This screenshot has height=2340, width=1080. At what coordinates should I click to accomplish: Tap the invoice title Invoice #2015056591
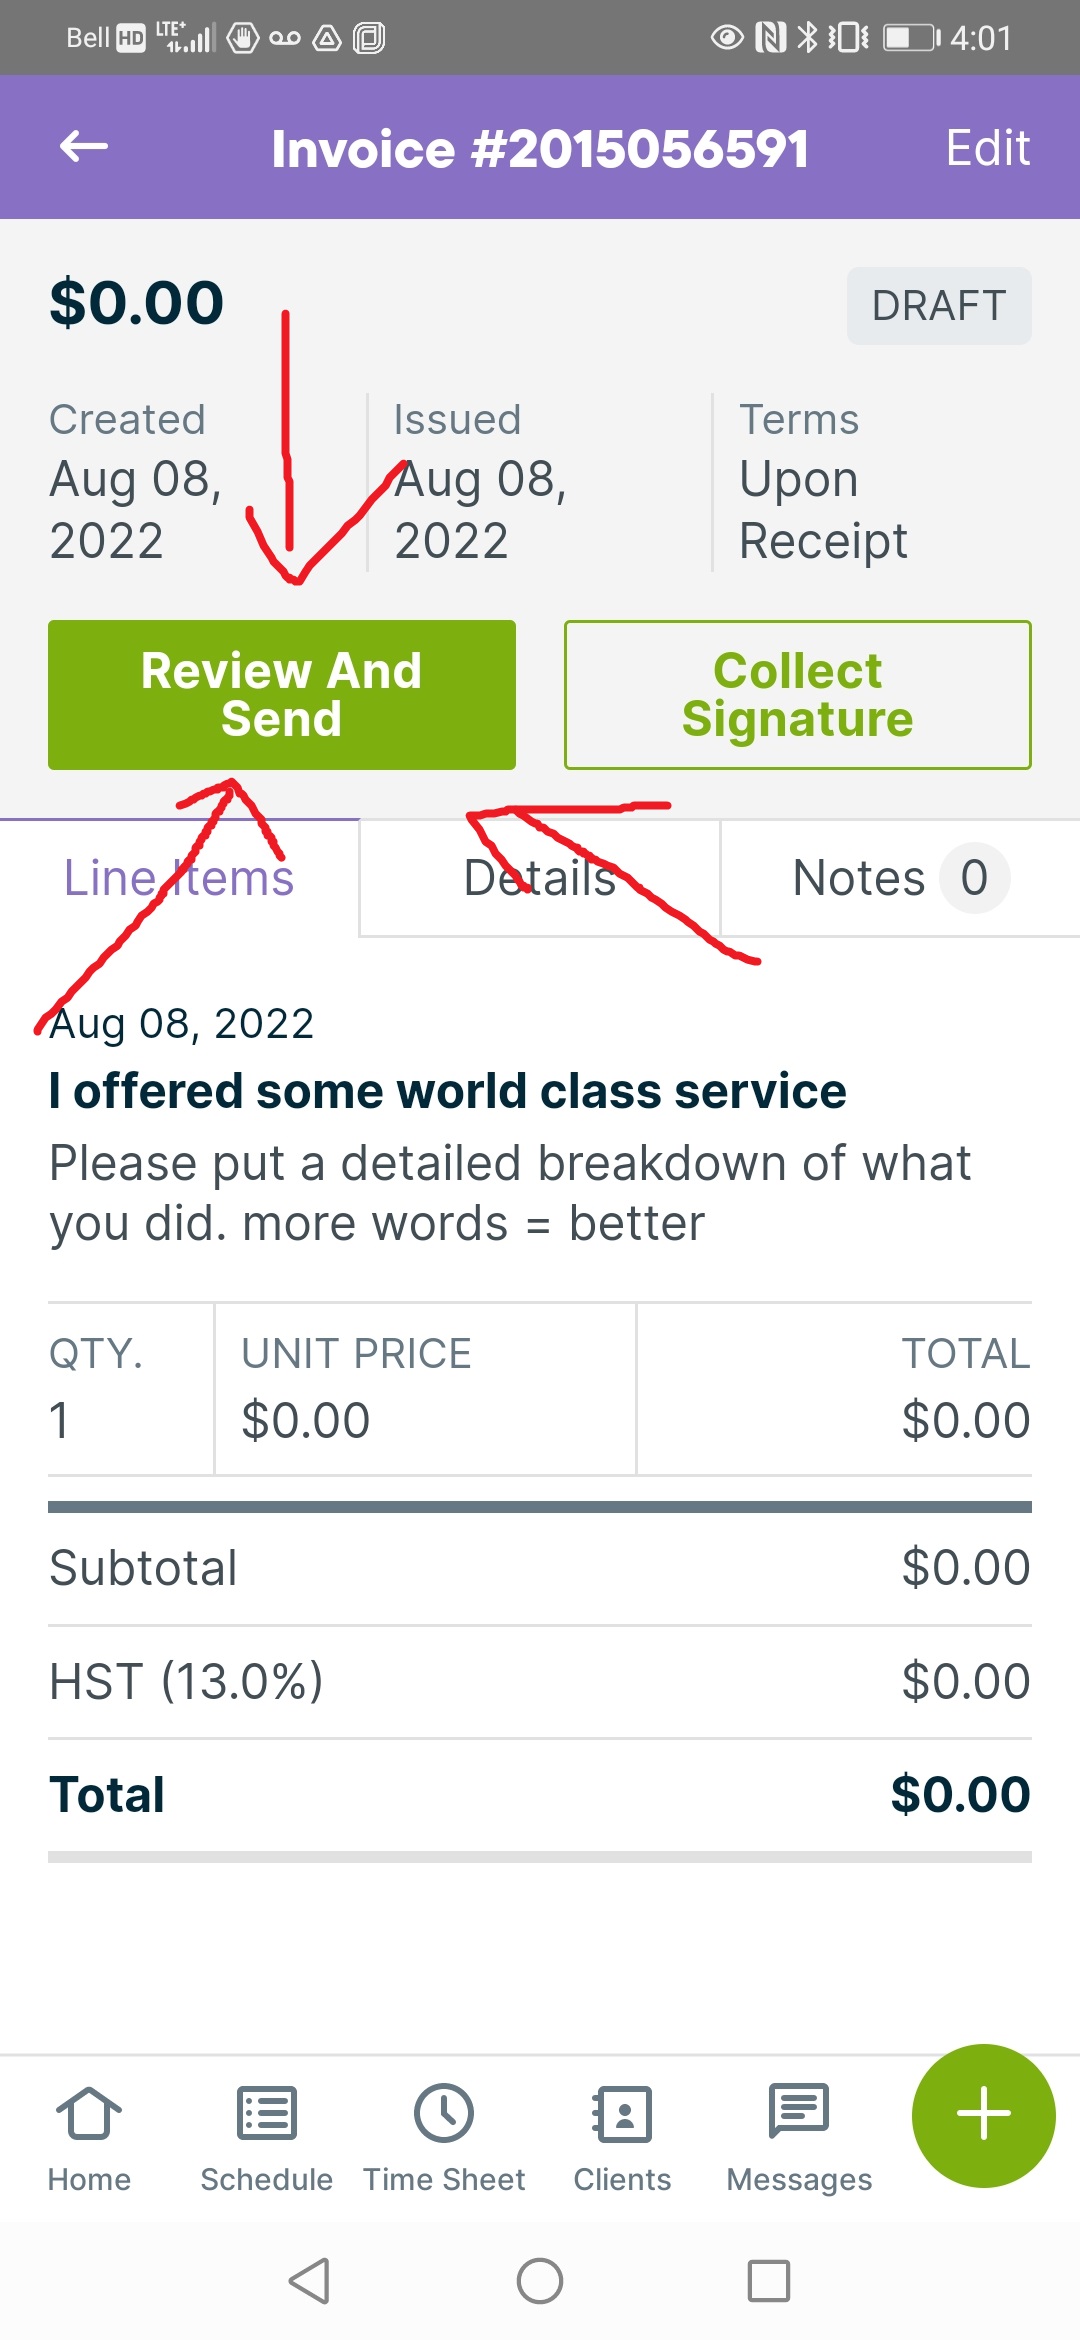point(540,146)
